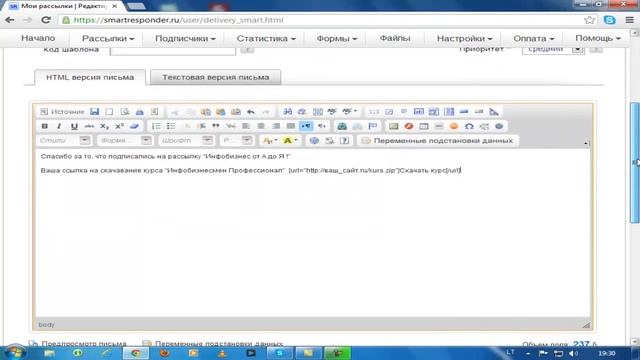Viewport: 640px width, 360px height.
Task: Click the Insert Flash icon
Action: (409, 126)
